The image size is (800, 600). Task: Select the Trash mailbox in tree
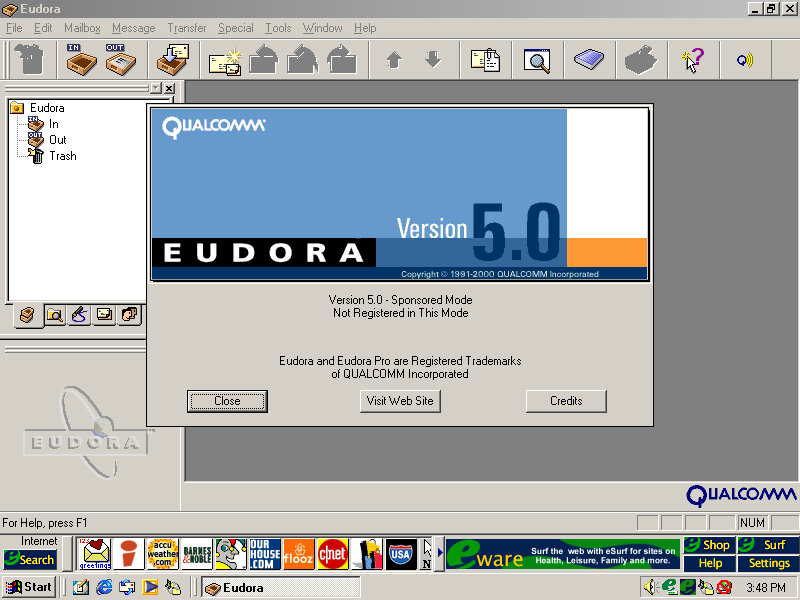62,156
